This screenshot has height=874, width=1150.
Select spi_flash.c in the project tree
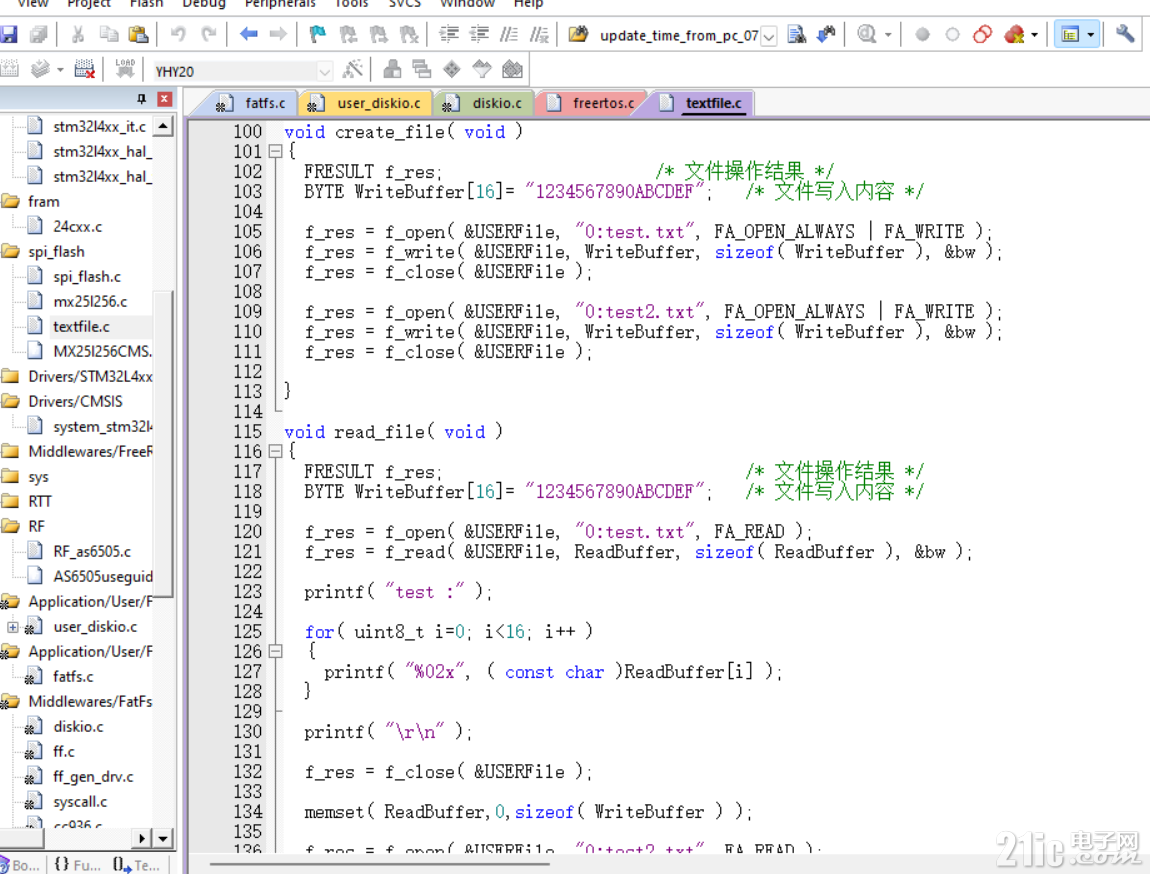click(x=87, y=276)
